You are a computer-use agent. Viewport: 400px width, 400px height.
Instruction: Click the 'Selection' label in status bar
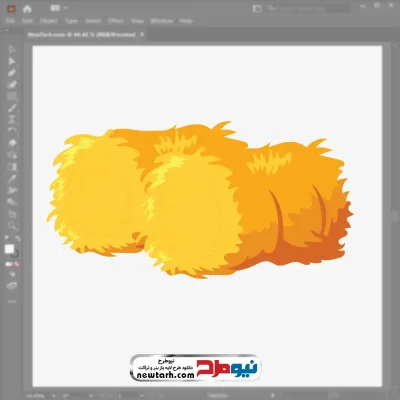point(218,396)
